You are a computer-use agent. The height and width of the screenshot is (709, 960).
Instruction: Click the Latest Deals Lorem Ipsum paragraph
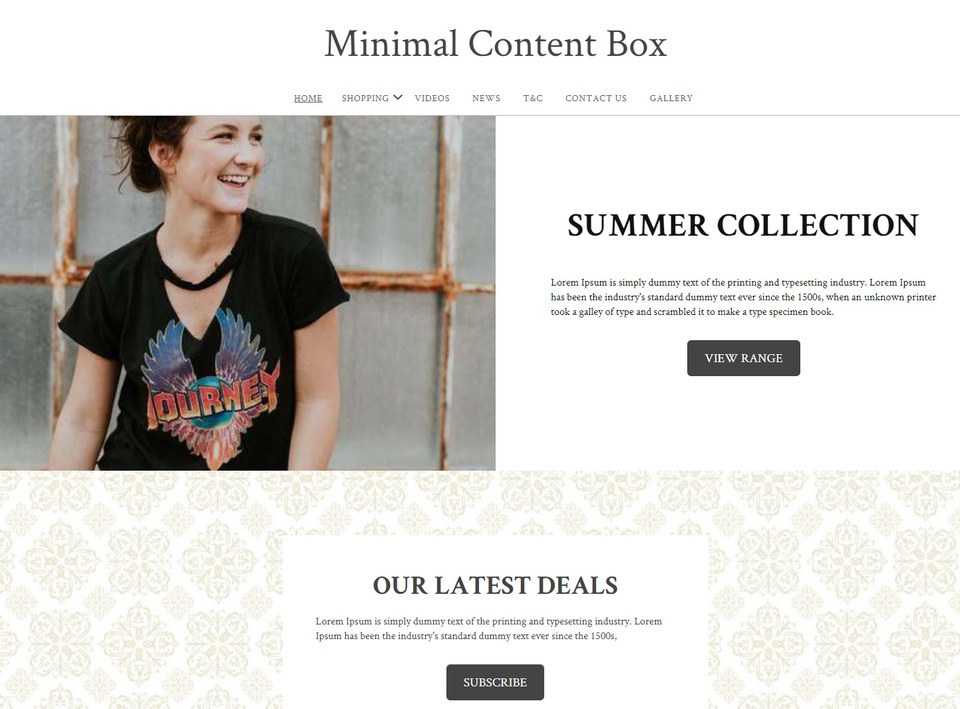click(x=489, y=629)
